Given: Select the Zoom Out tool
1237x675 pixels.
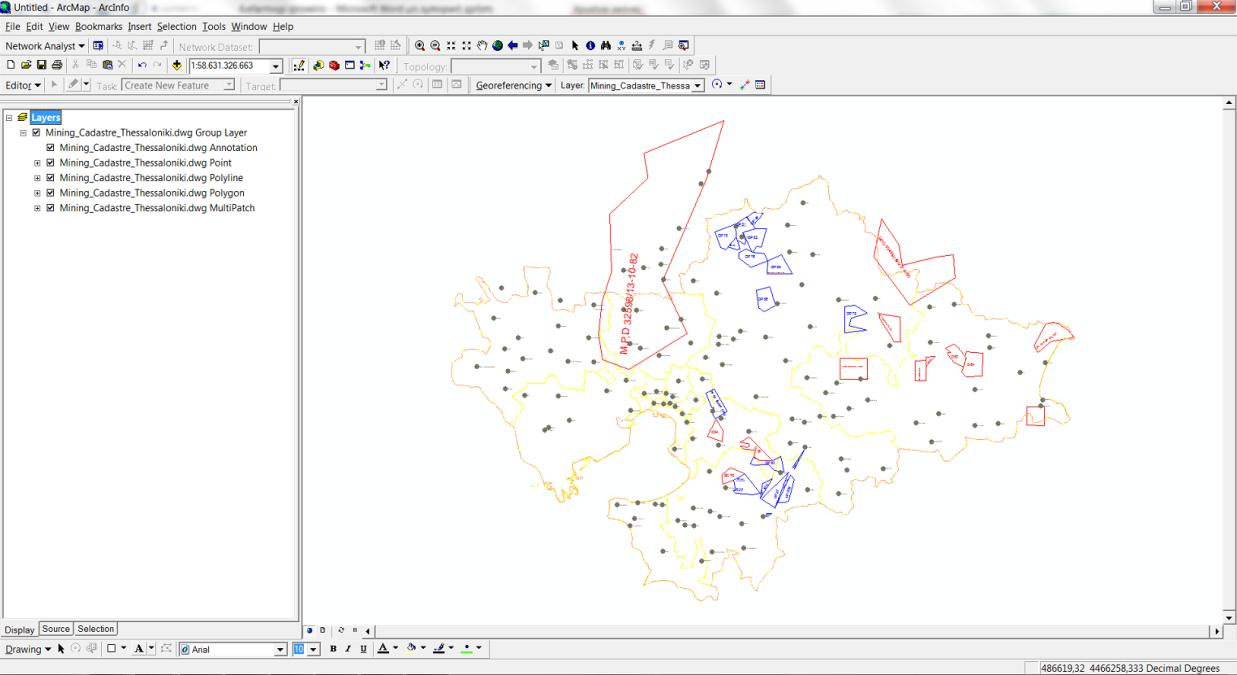Looking at the screenshot, I should [x=435, y=46].
